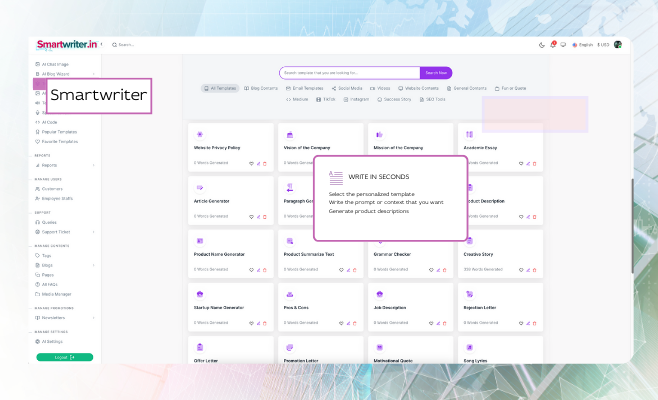Screen dimensions: 658x400
Task: Edit the Product Summarize Text template
Action: pyautogui.click(x=348, y=270)
